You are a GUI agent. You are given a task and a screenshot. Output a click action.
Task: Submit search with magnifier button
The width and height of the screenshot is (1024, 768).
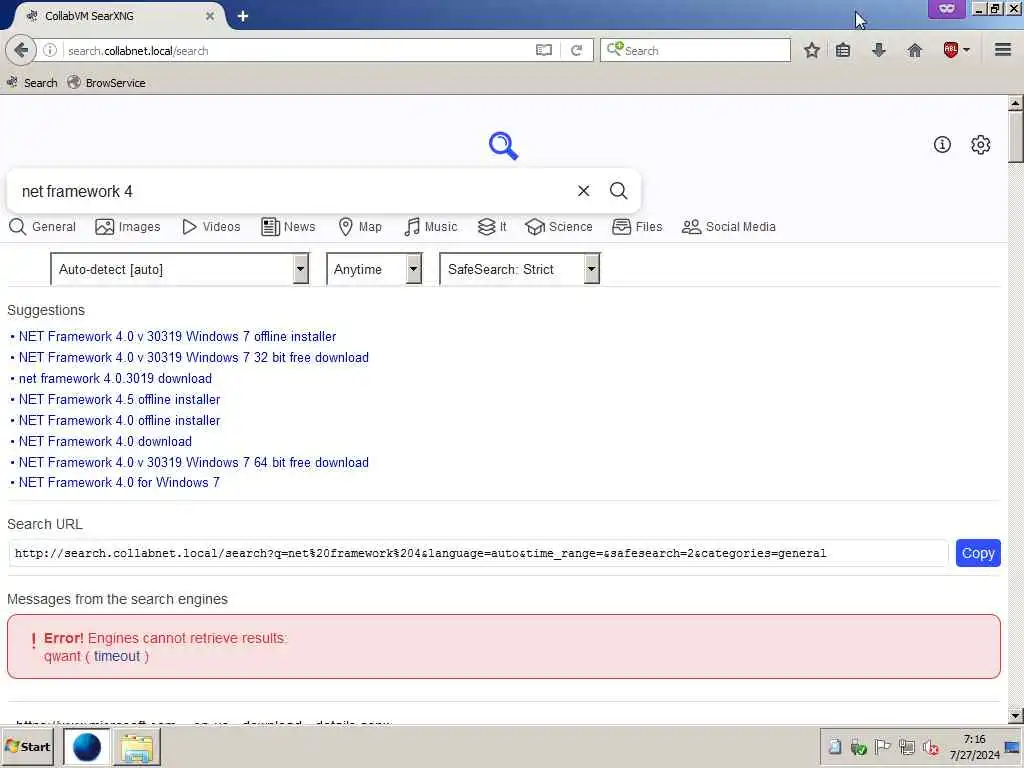pos(618,191)
